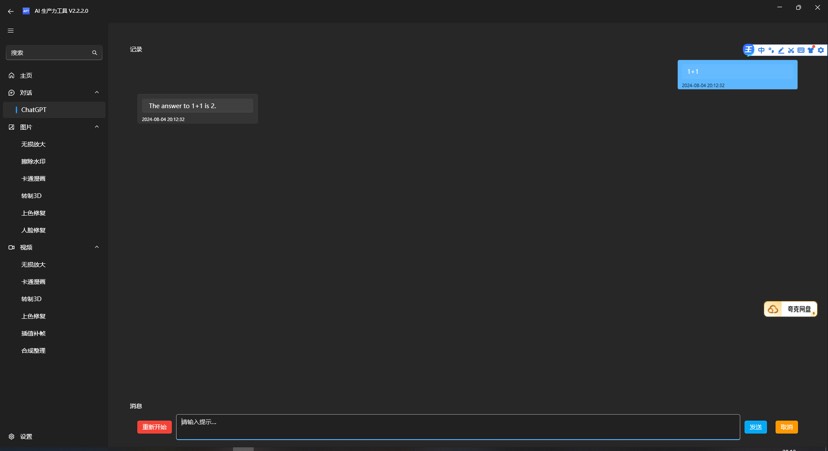Collapse the 对话 section
The image size is (828, 451).
[97, 93]
